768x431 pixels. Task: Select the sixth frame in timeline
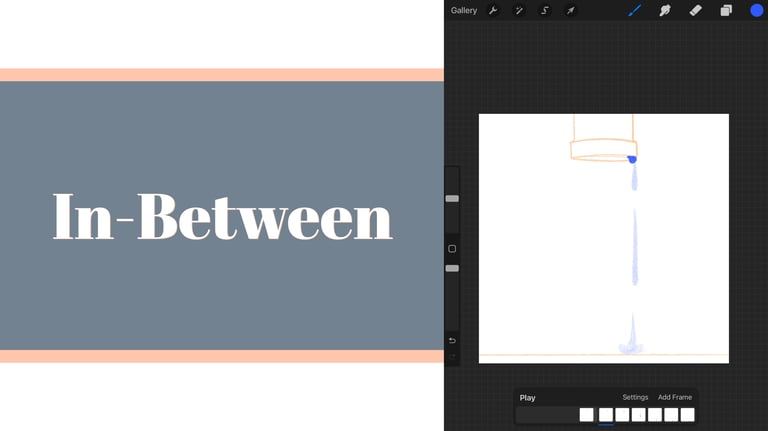point(671,415)
